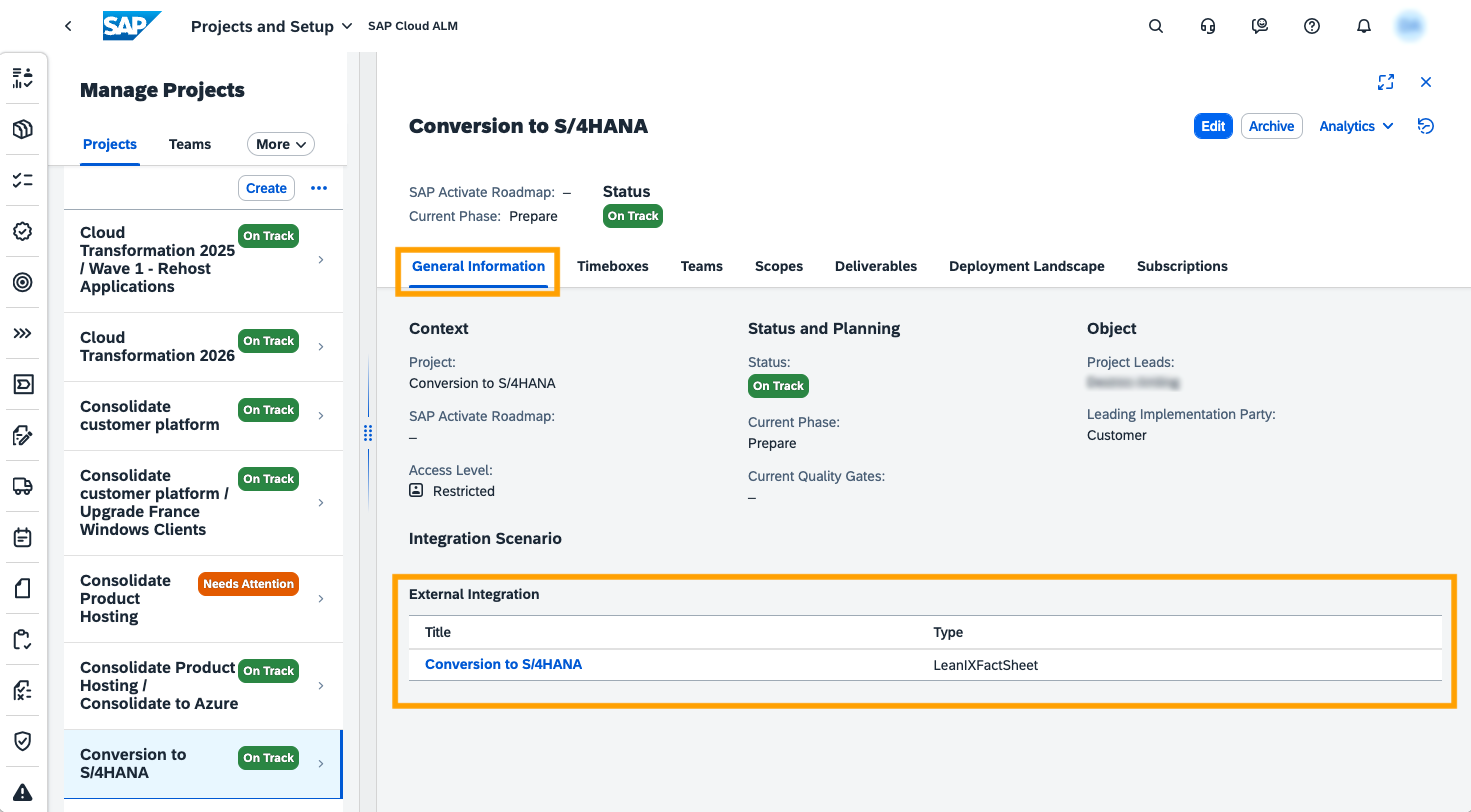The width and height of the screenshot is (1471, 812).
Task: Open the Analytics dropdown
Action: pyautogui.click(x=1356, y=126)
